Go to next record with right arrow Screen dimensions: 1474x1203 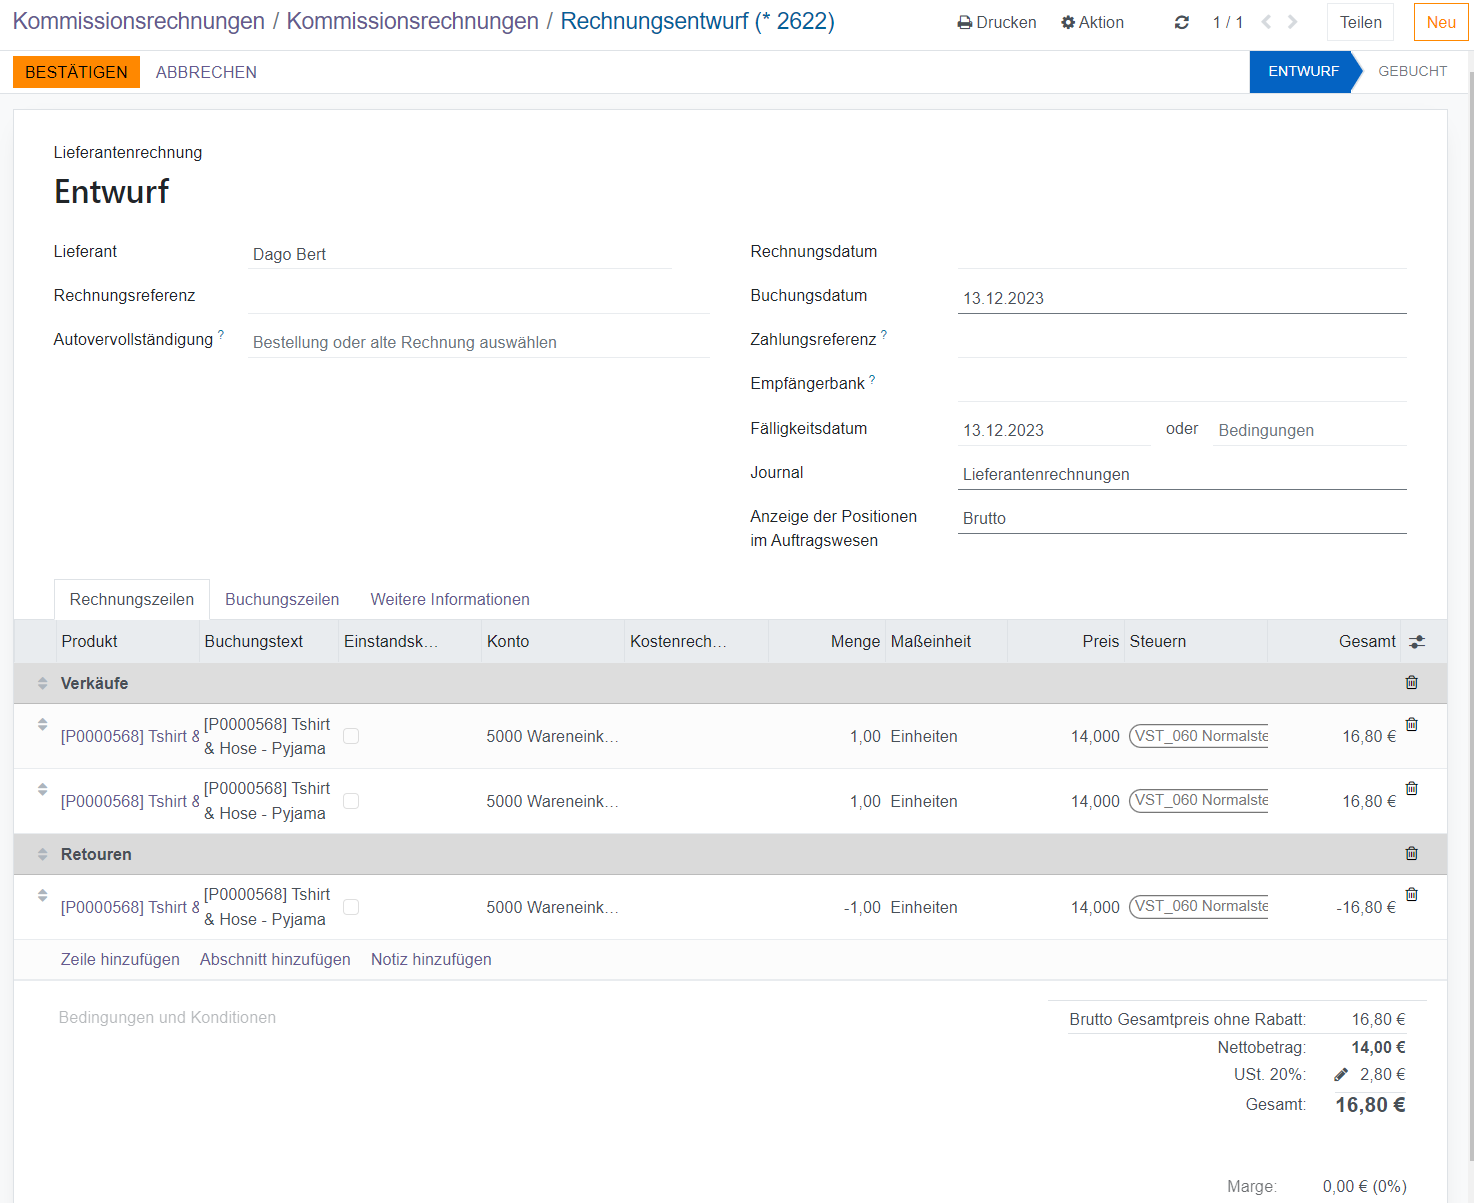coord(1293,22)
